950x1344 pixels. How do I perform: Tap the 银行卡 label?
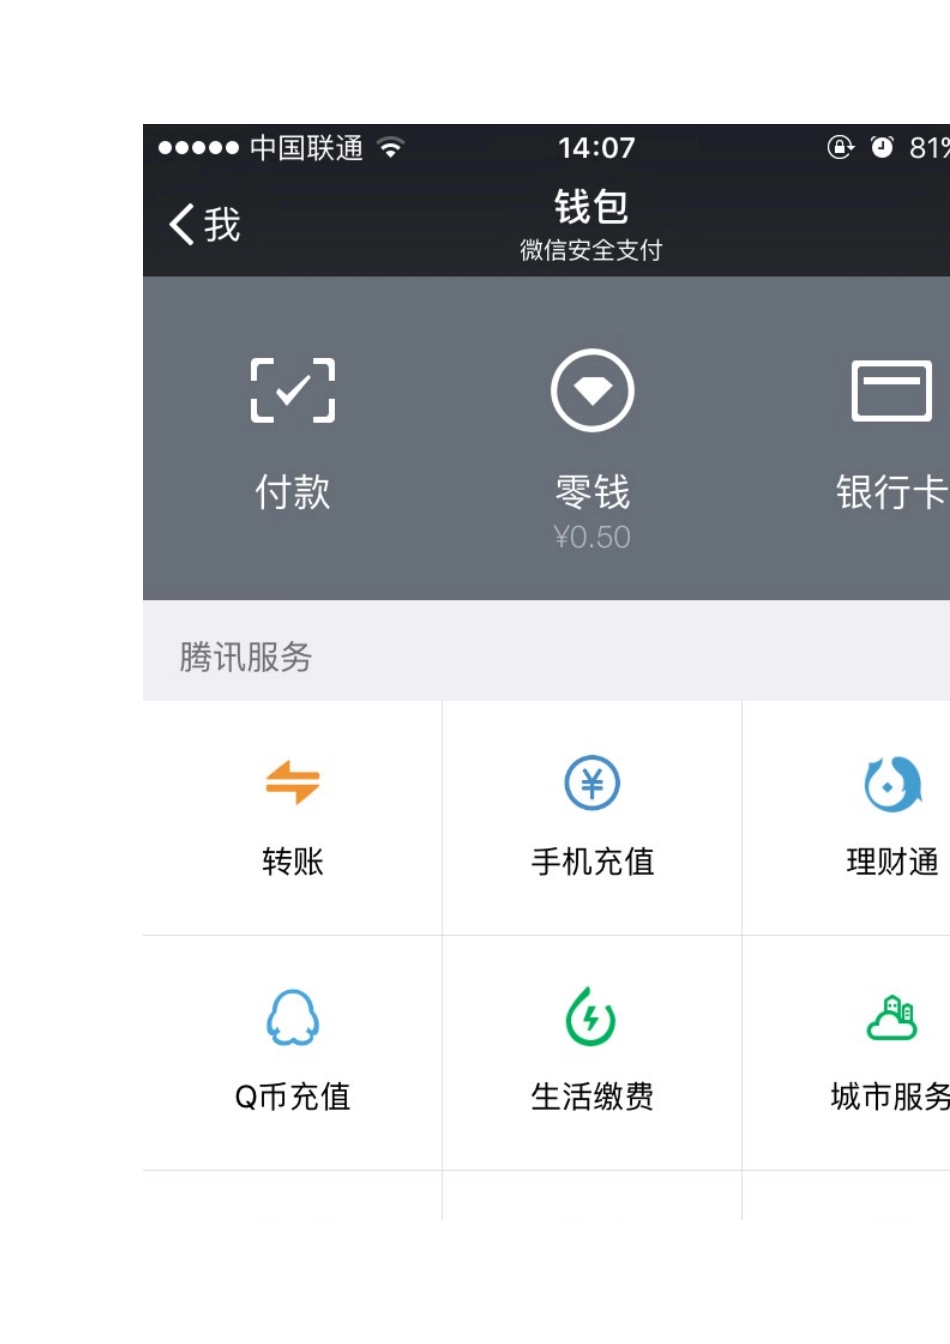[x=892, y=492]
